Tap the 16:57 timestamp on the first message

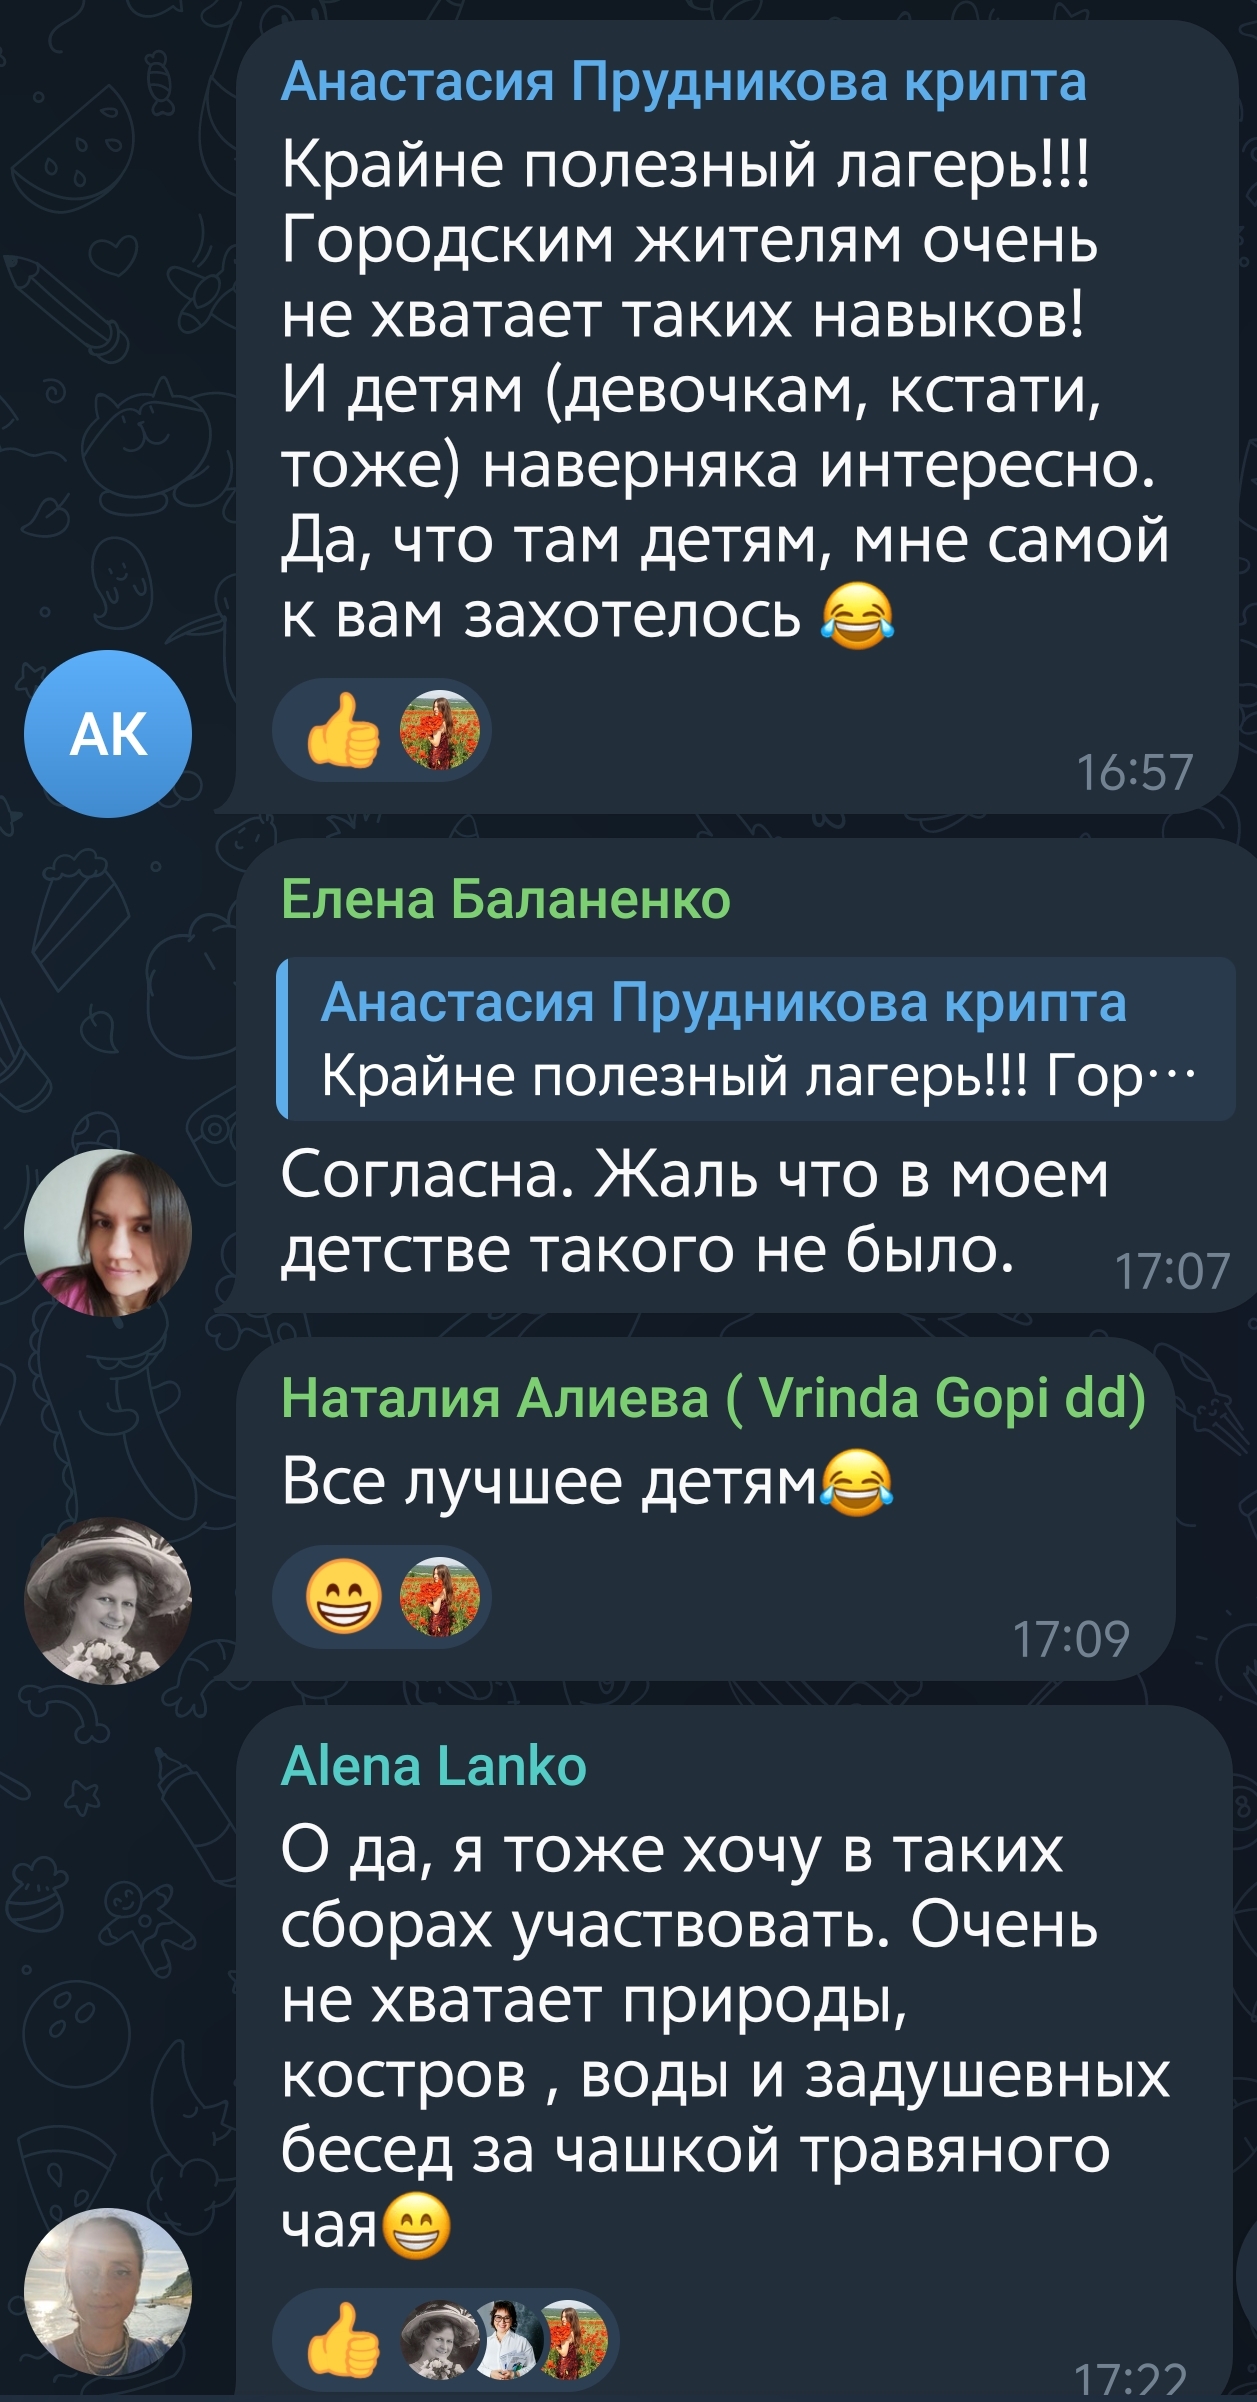coord(1134,772)
